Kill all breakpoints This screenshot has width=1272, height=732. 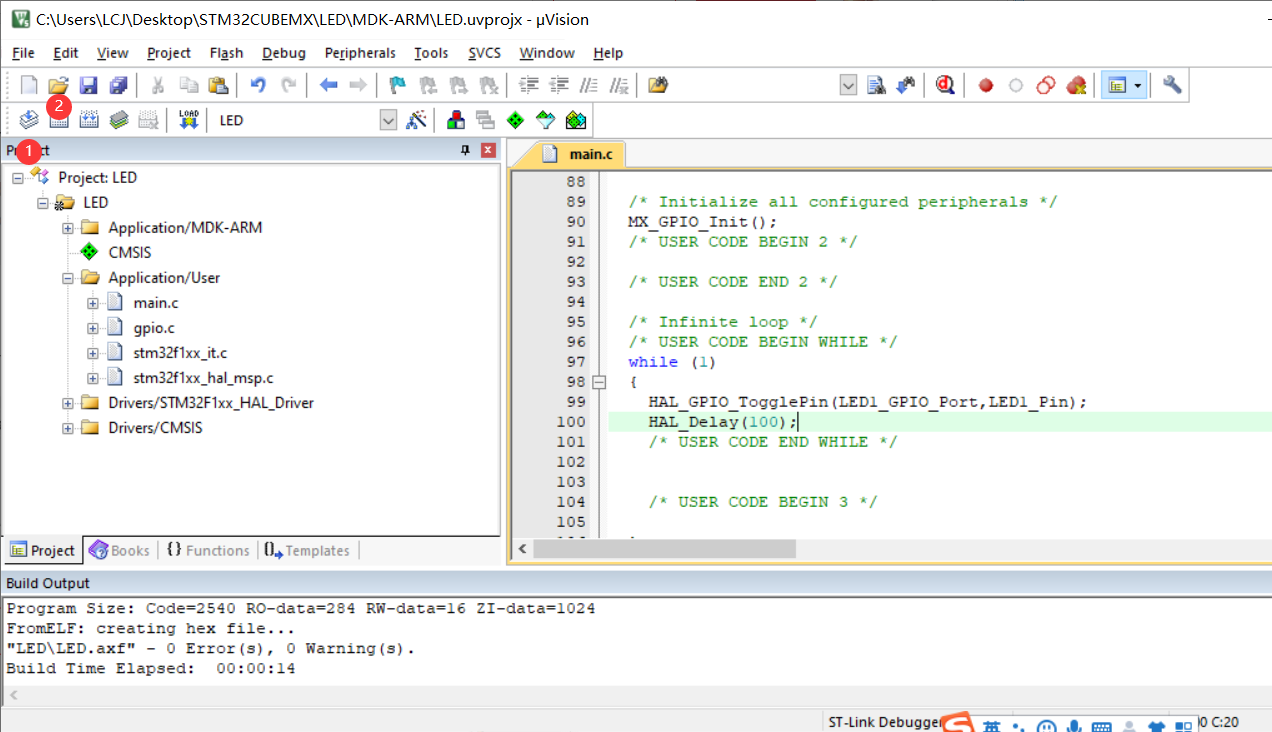(x=1076, y=86)
